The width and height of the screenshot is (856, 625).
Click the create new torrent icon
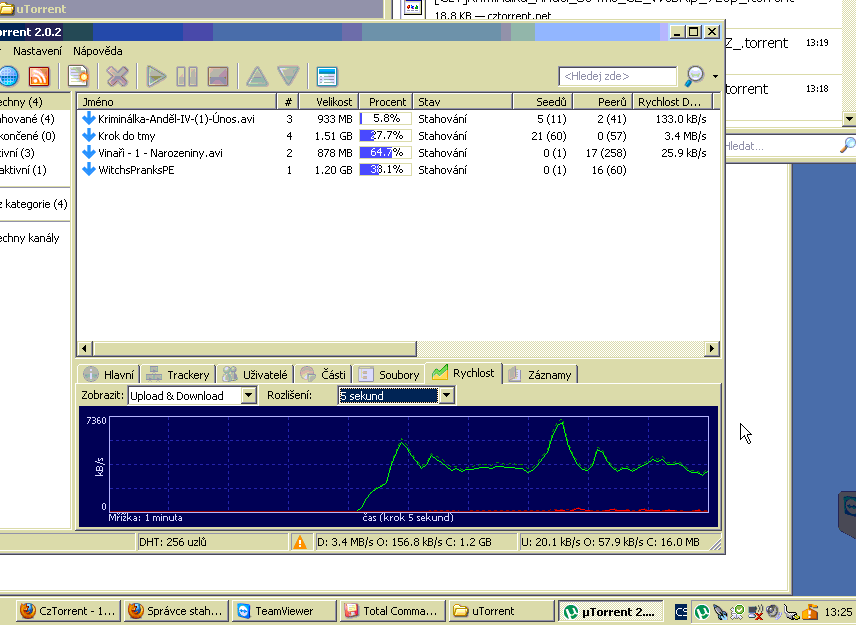78,76
